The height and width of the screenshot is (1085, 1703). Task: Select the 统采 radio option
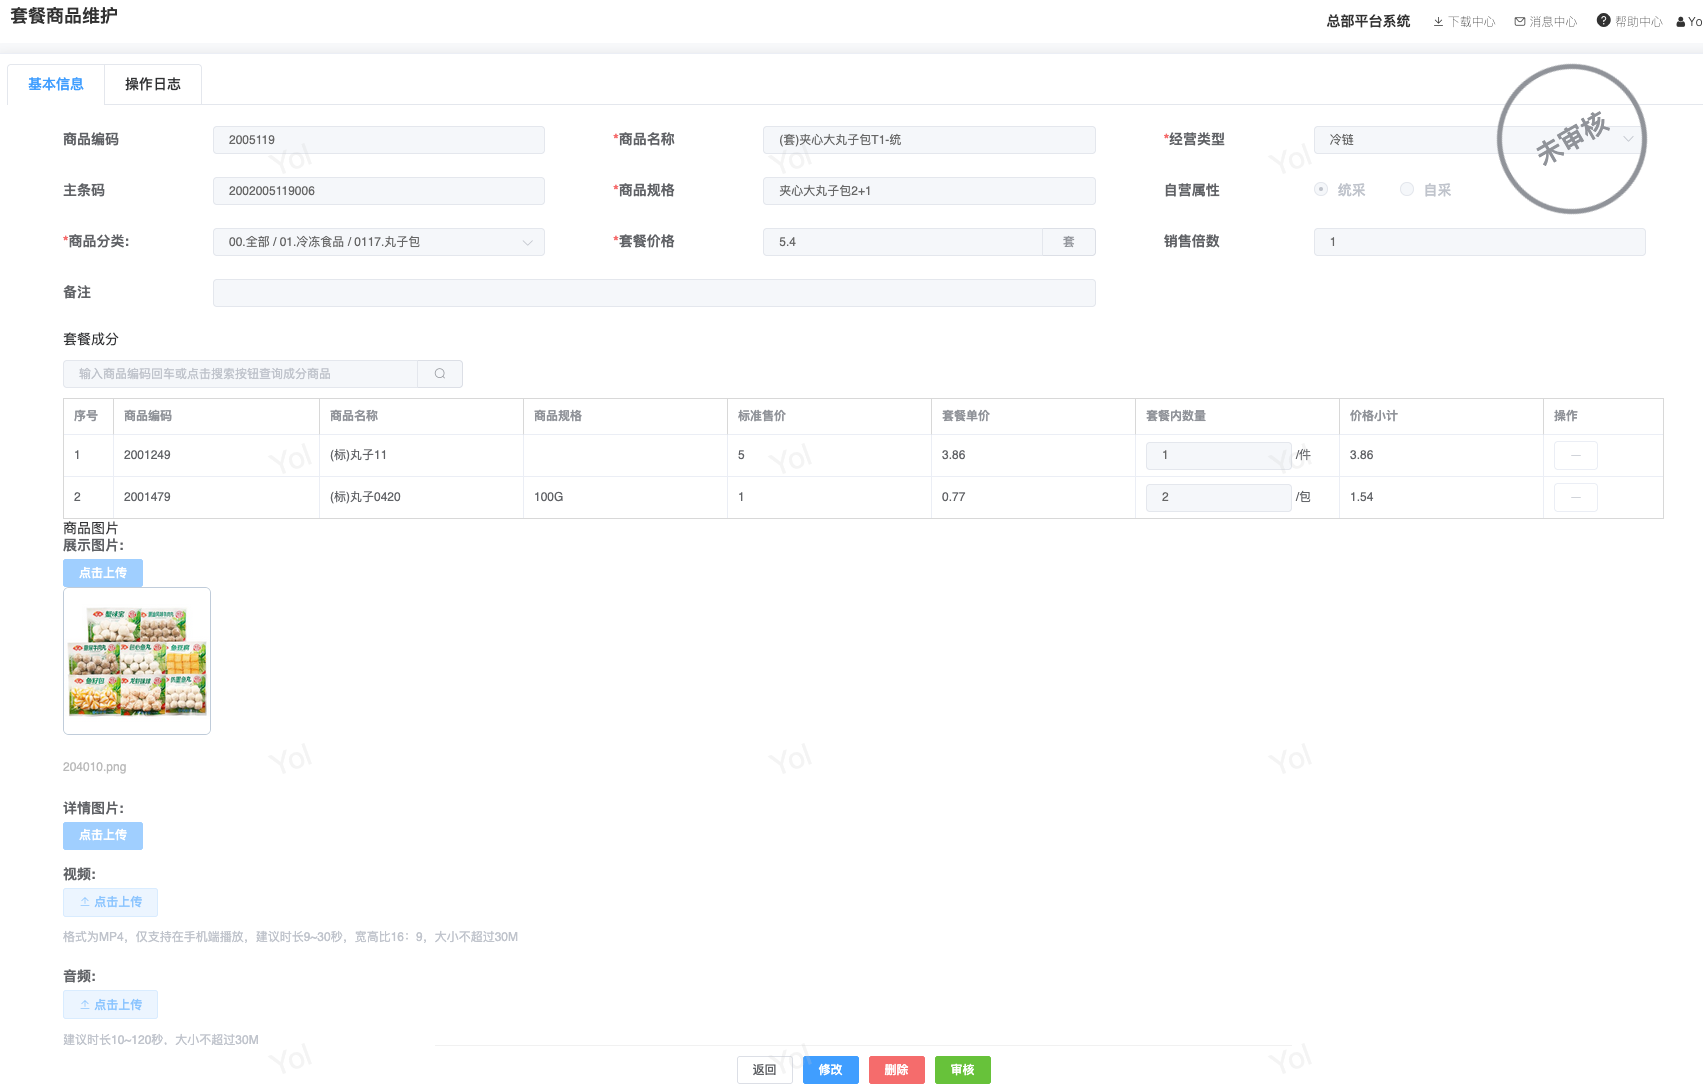click(x=1321, y=190)
